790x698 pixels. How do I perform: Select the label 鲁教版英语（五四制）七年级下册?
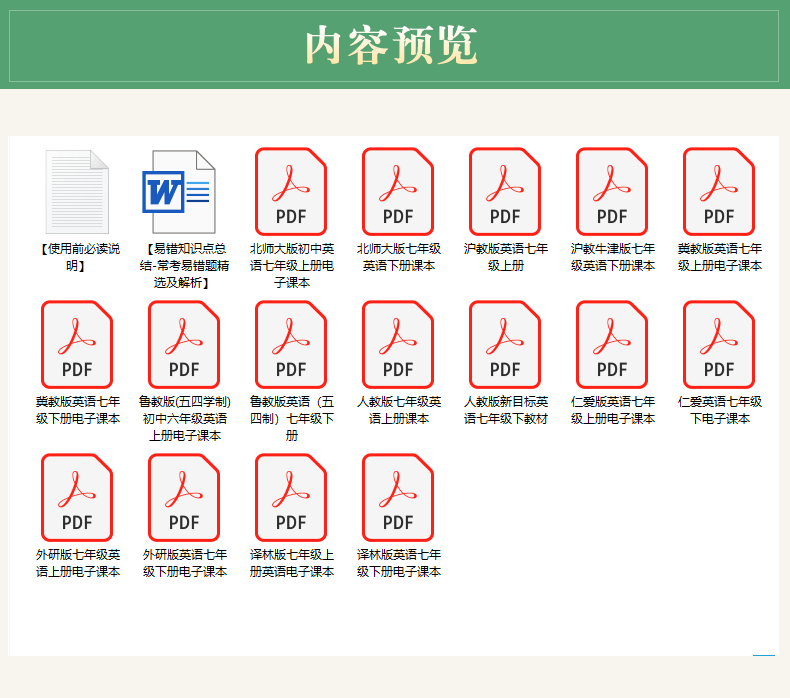[292, 419]
